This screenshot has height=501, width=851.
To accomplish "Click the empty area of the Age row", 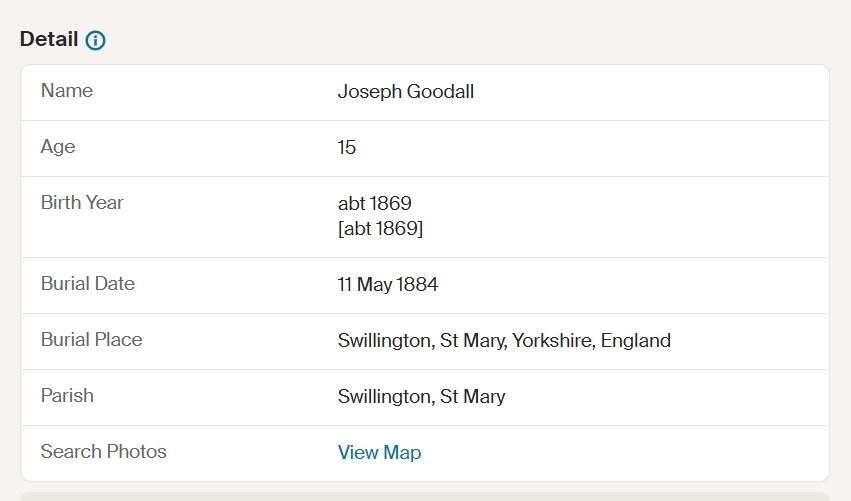I will (x=592, y=148).
